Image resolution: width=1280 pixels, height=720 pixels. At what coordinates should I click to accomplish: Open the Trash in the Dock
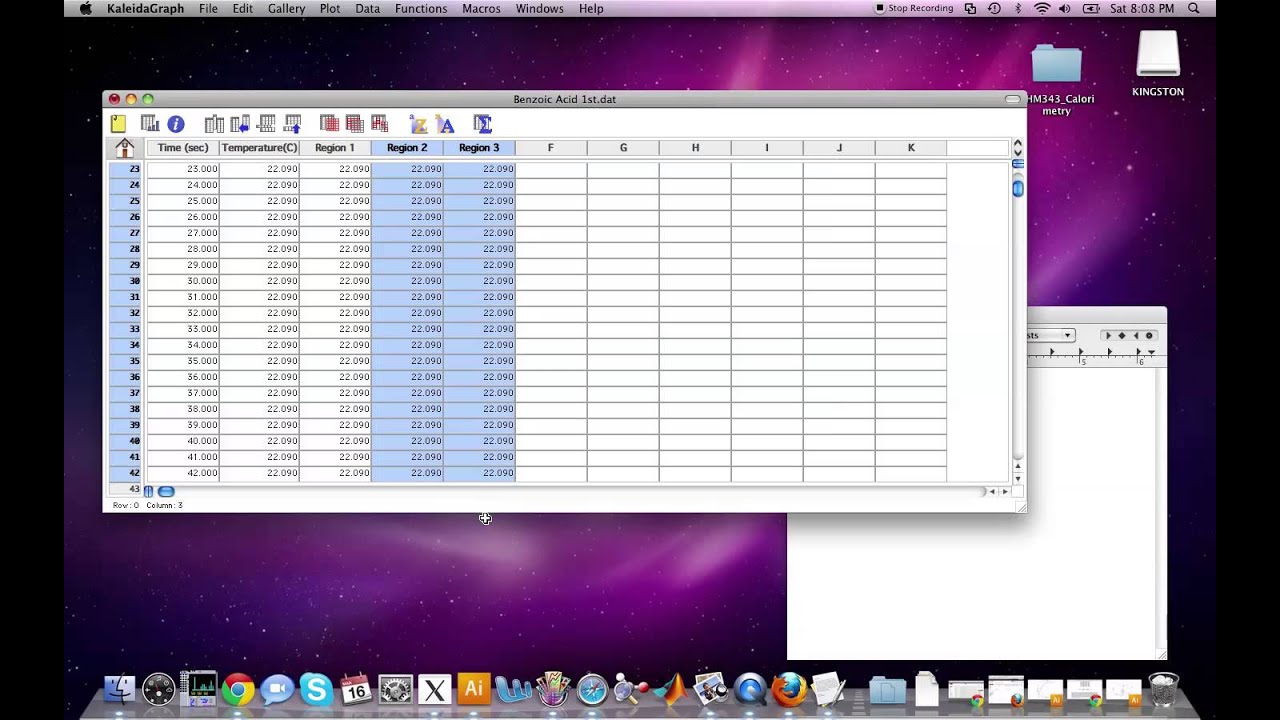click(1164, 689)
